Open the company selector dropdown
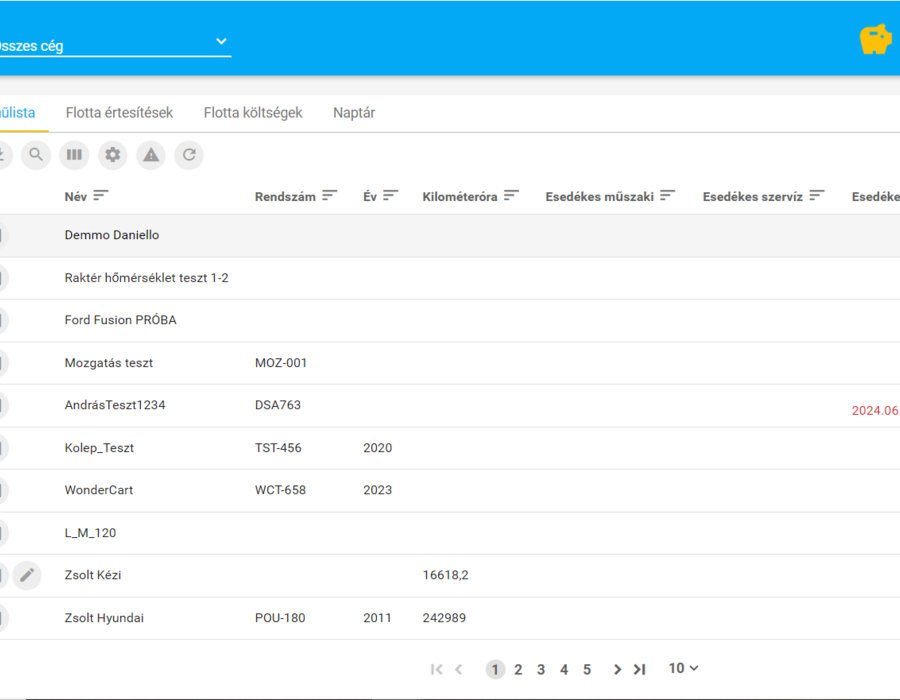900x700 pixels. (x=115, y=44)
